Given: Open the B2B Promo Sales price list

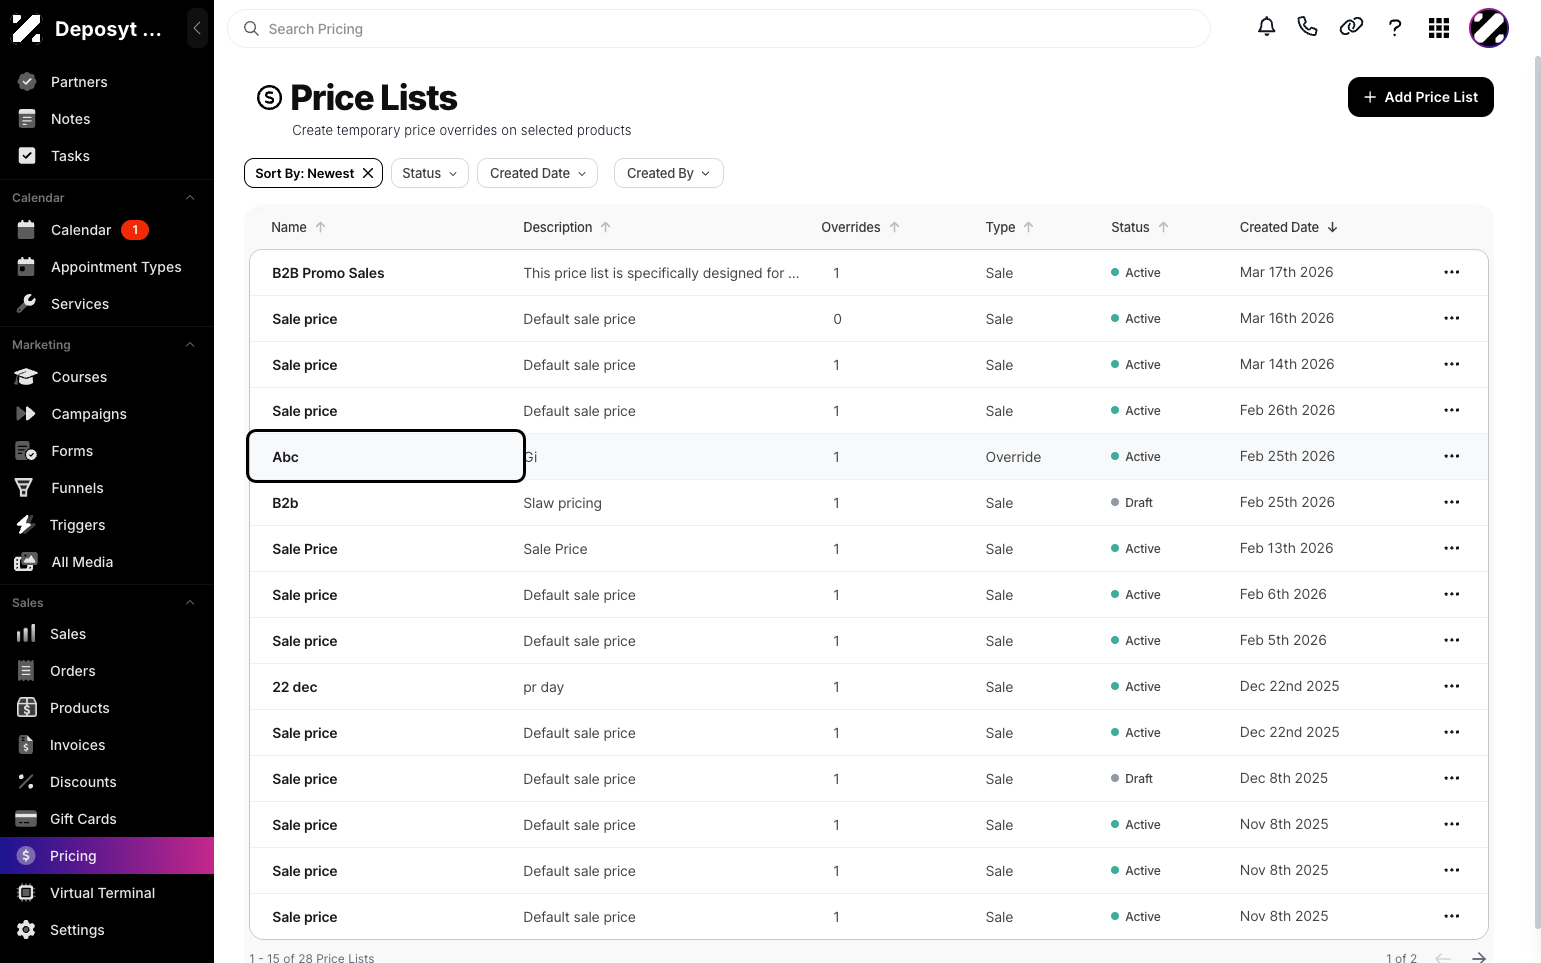Looking at the screenshot, I should [328, 273].
